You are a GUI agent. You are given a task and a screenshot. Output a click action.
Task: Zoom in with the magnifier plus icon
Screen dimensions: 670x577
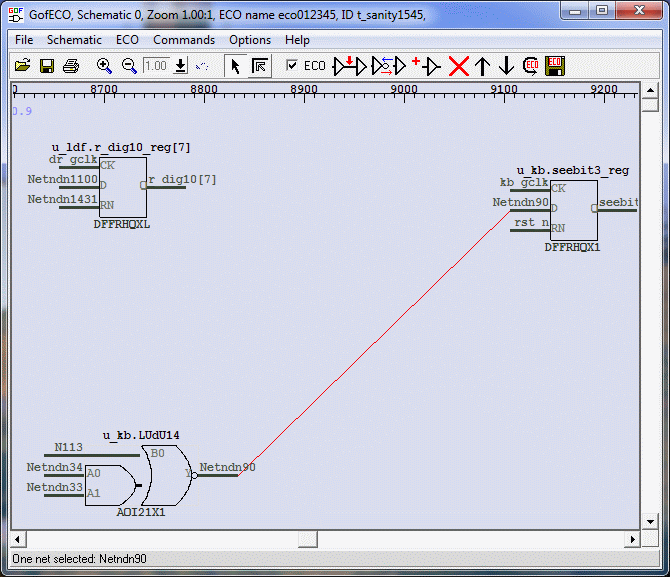pyautogui.click(x=104, y=66)
